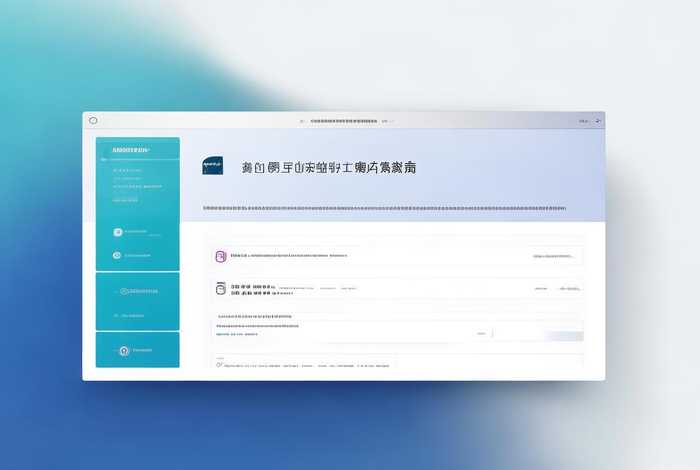Click the round icon in the bottom sidebar panel
Screen dimensions: 700x470
pos(124,351)
